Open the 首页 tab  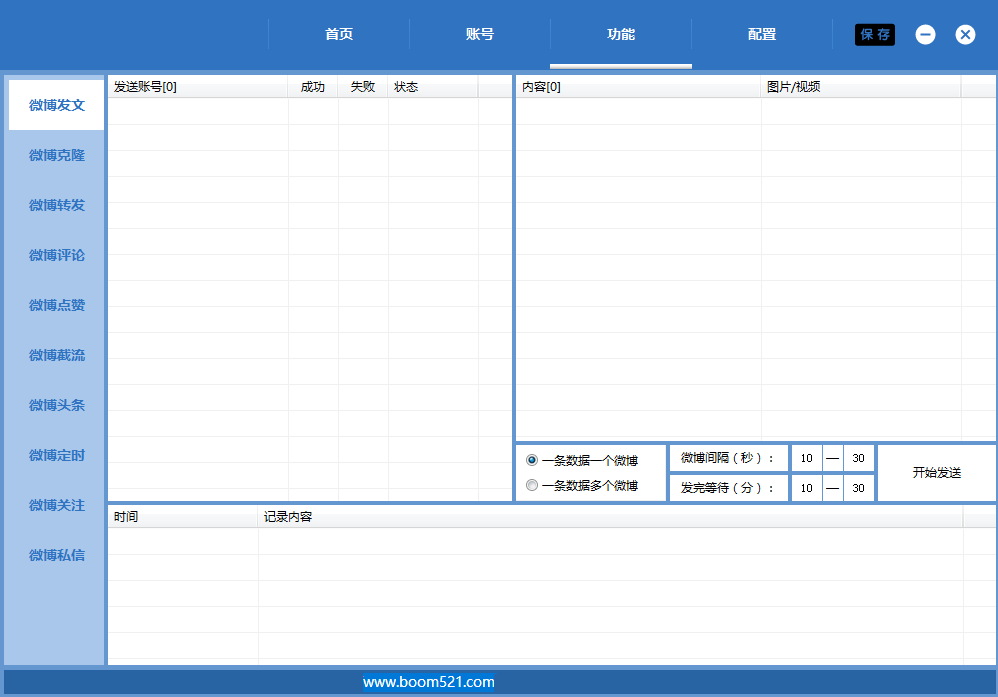pos(339,34)
